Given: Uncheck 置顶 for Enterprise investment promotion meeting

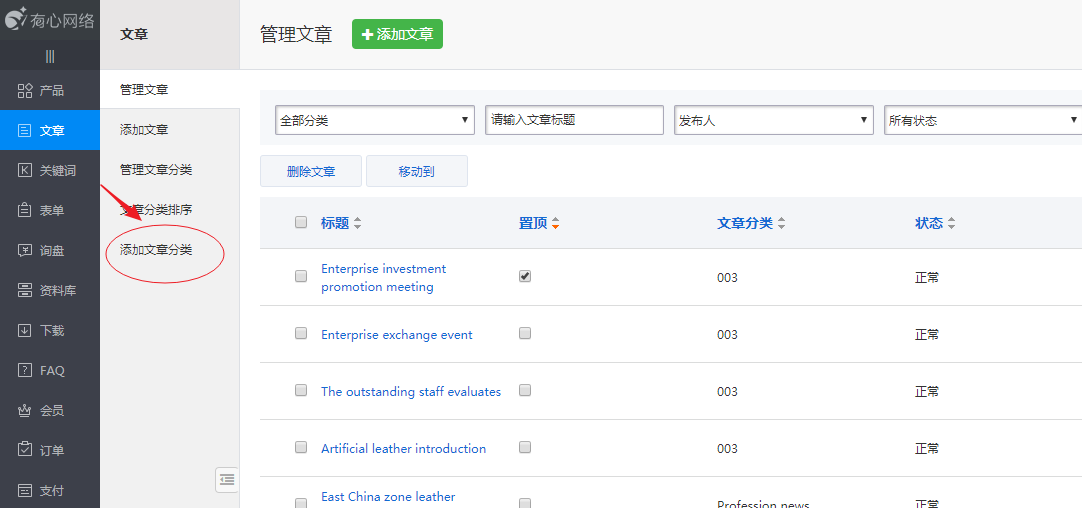Looking at the screenshot, I should (525, 276).
